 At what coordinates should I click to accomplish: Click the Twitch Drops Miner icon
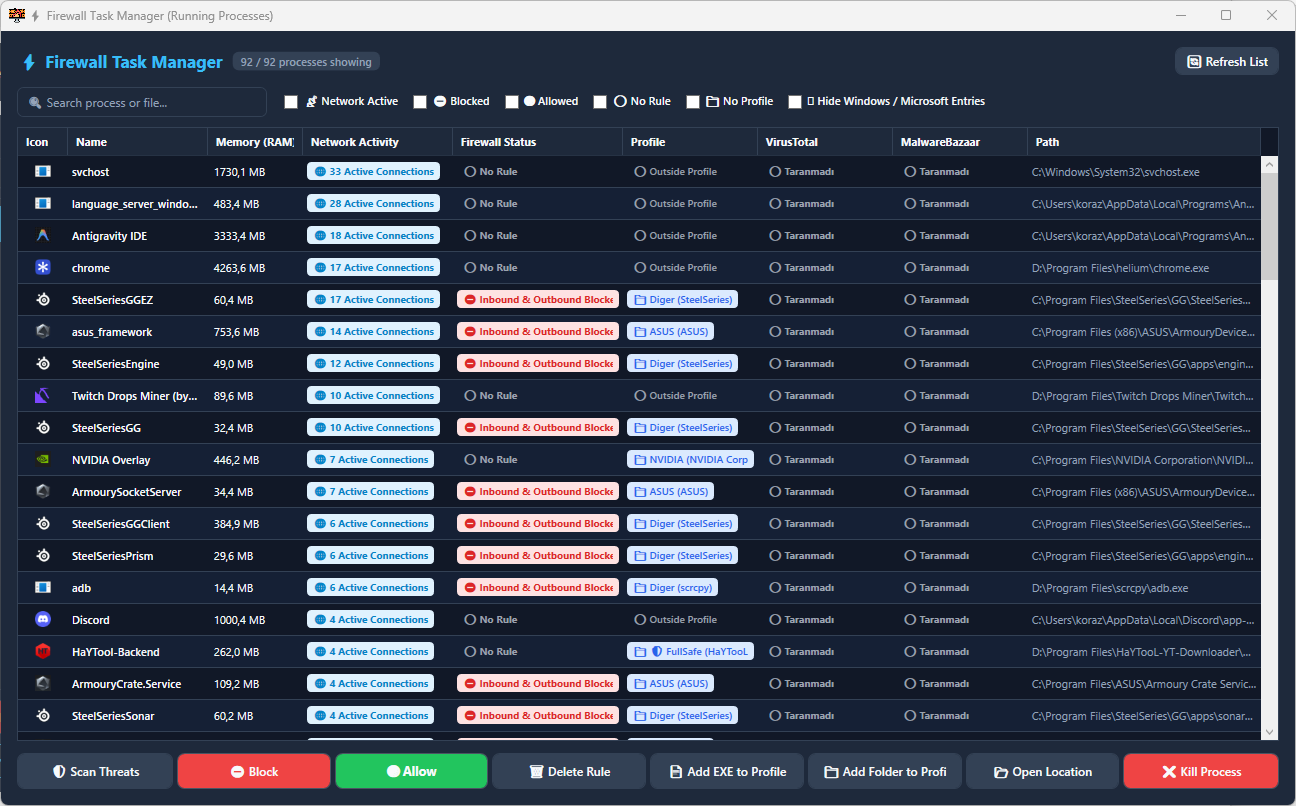(x=43, y=396)
